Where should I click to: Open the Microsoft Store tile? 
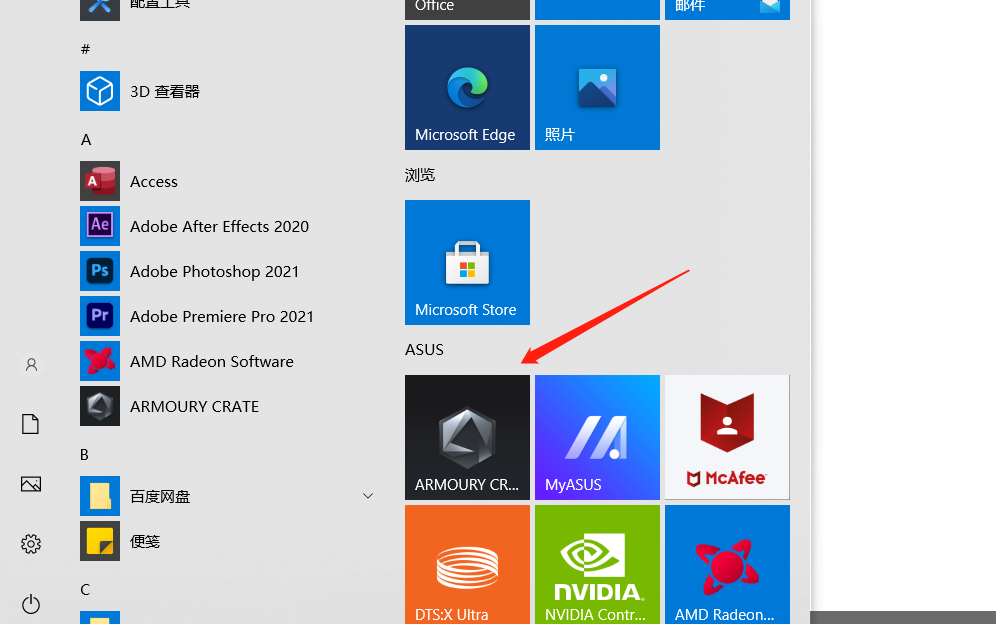[468, 262]
